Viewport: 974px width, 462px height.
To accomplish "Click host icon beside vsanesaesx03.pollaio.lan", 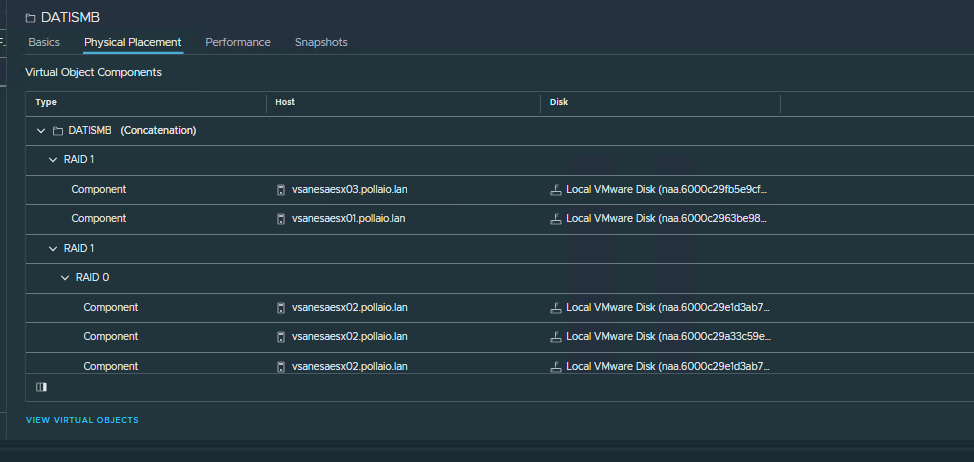I will [281, 189].
